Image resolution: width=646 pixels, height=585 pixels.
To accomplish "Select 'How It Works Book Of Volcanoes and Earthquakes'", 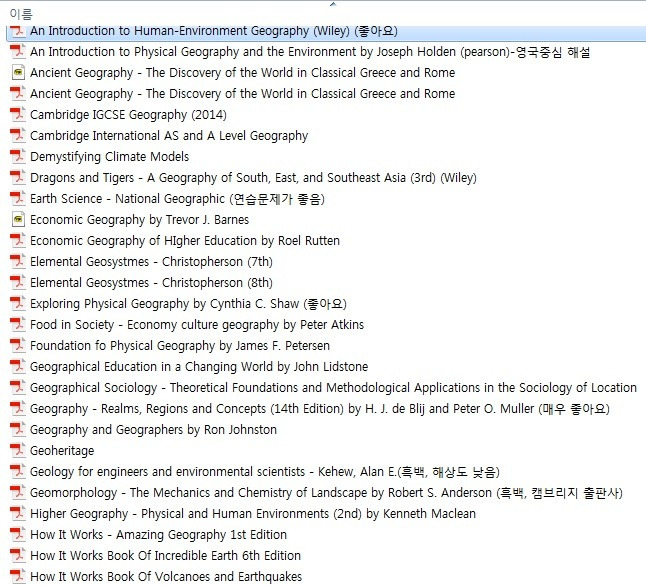I will pyautogui.click(x=166, y=577).
